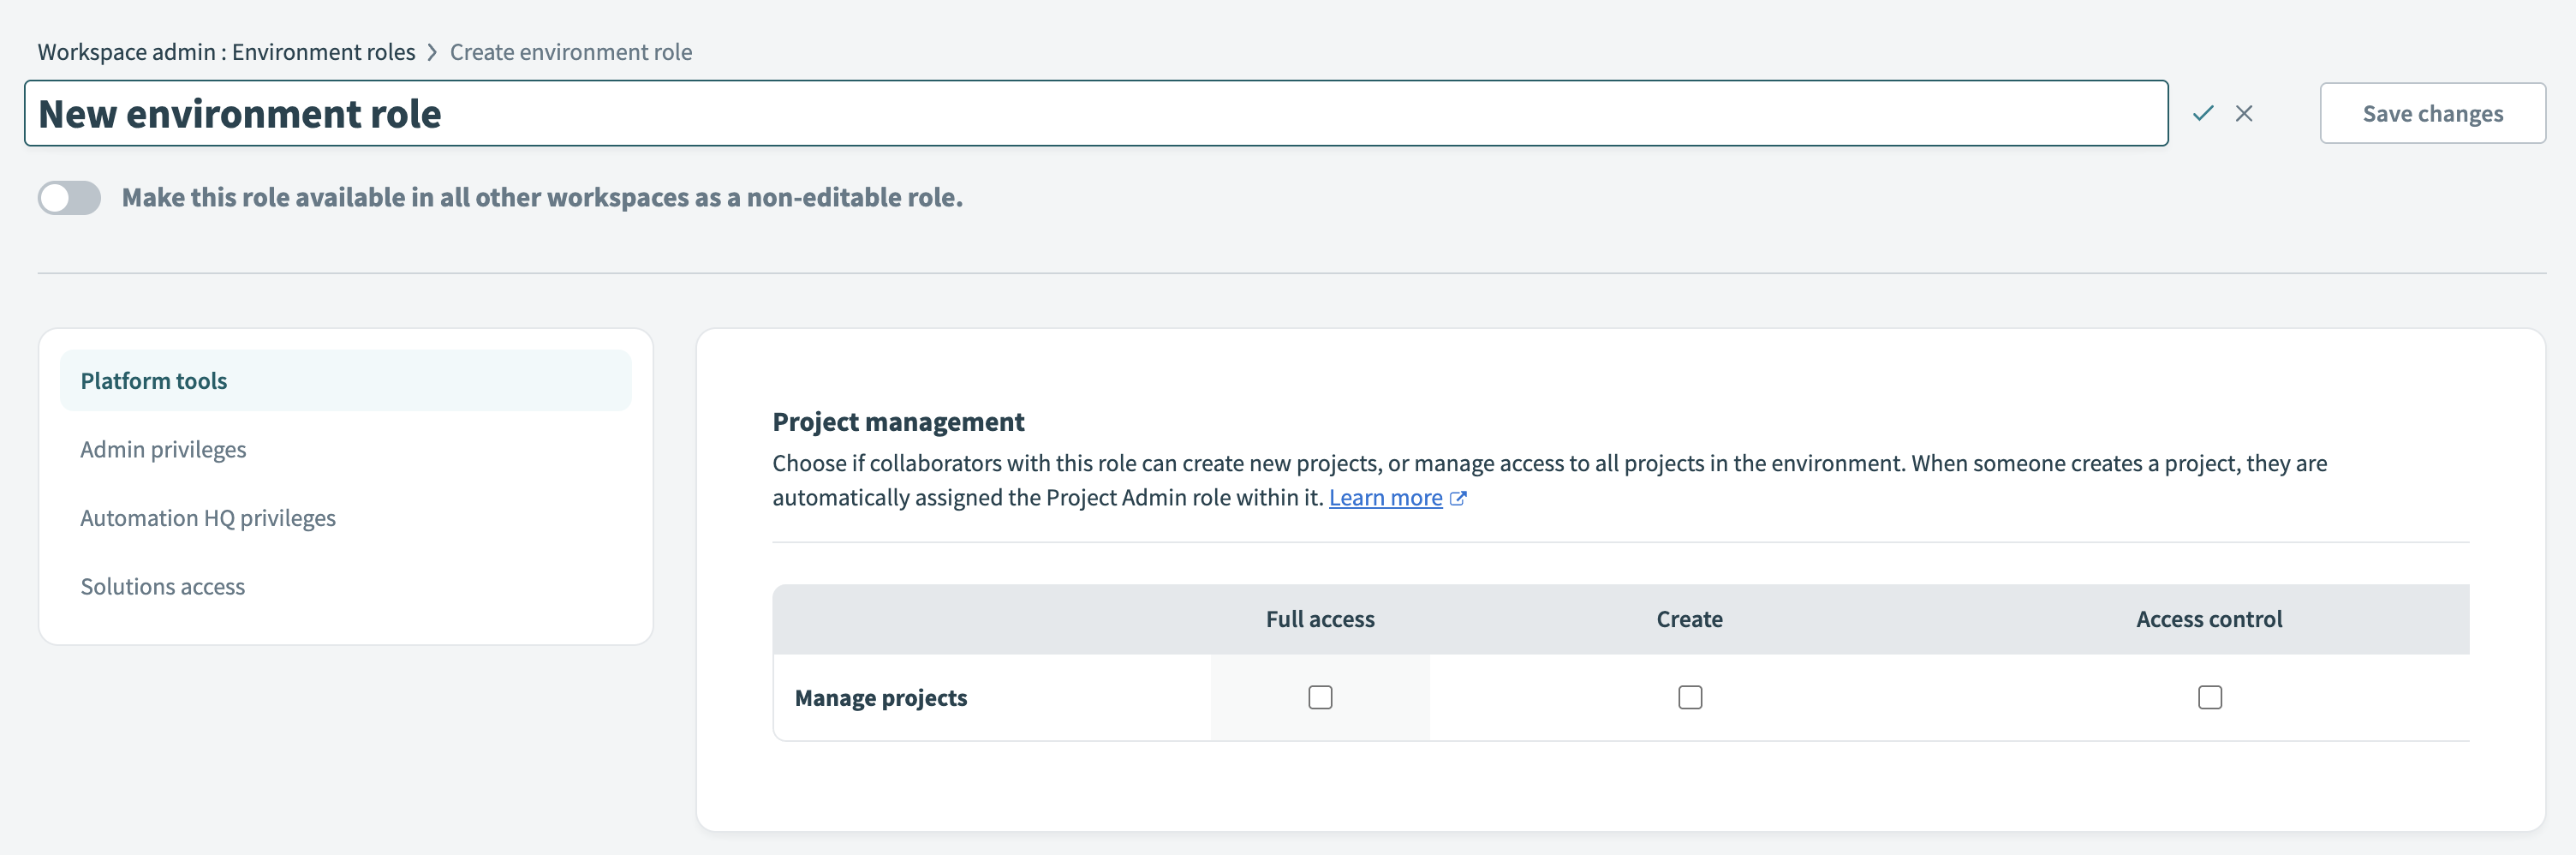This screenshot has width=2576, height=855.
Task: Click the Access control column header
Action: 2209,619
